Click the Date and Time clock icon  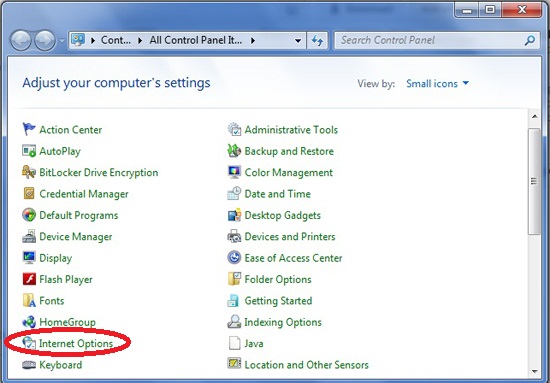click(x=234, y=194)
